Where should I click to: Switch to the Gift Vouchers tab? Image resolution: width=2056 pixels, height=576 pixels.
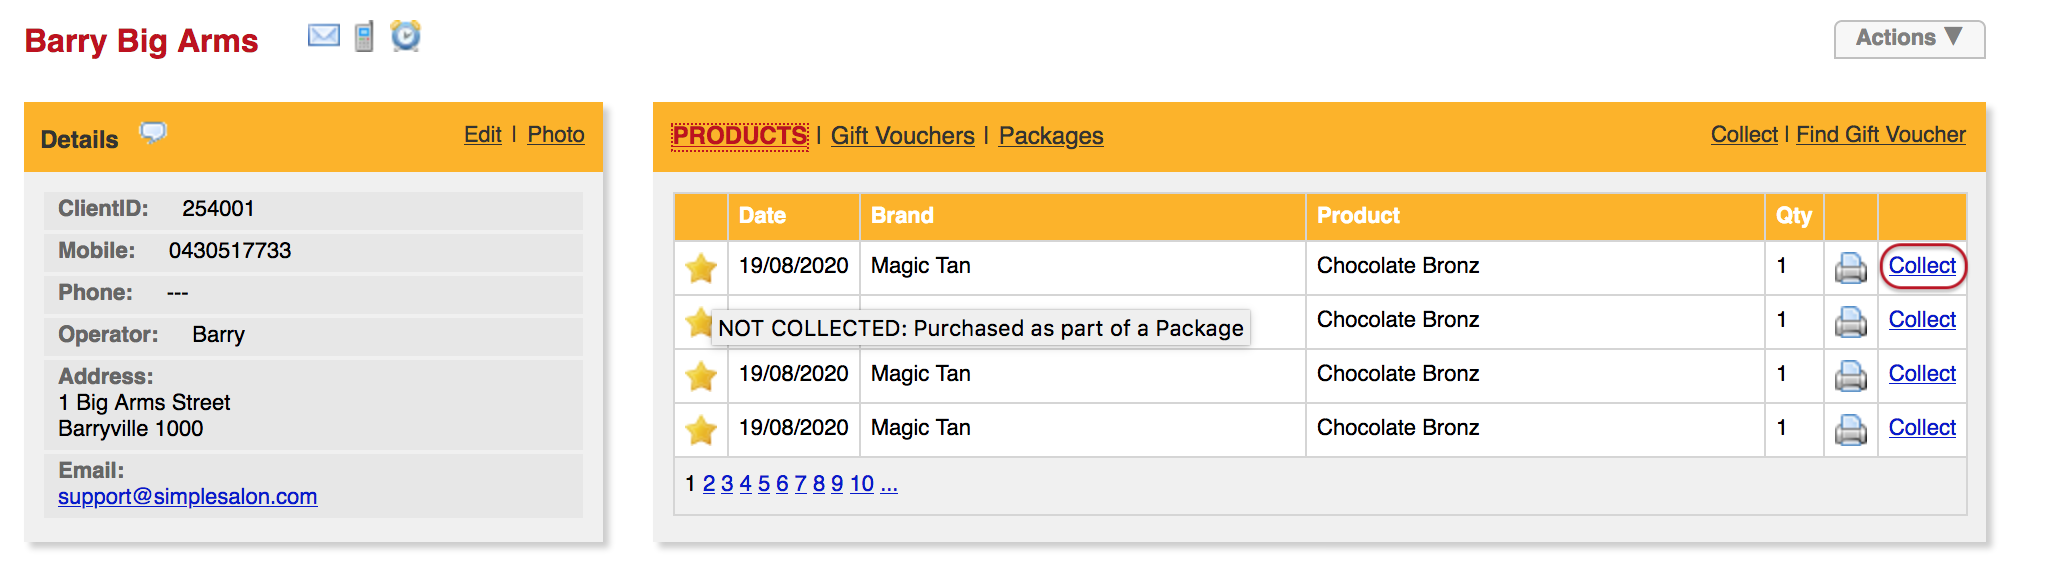pyautogui.click(x=902, y=136)
